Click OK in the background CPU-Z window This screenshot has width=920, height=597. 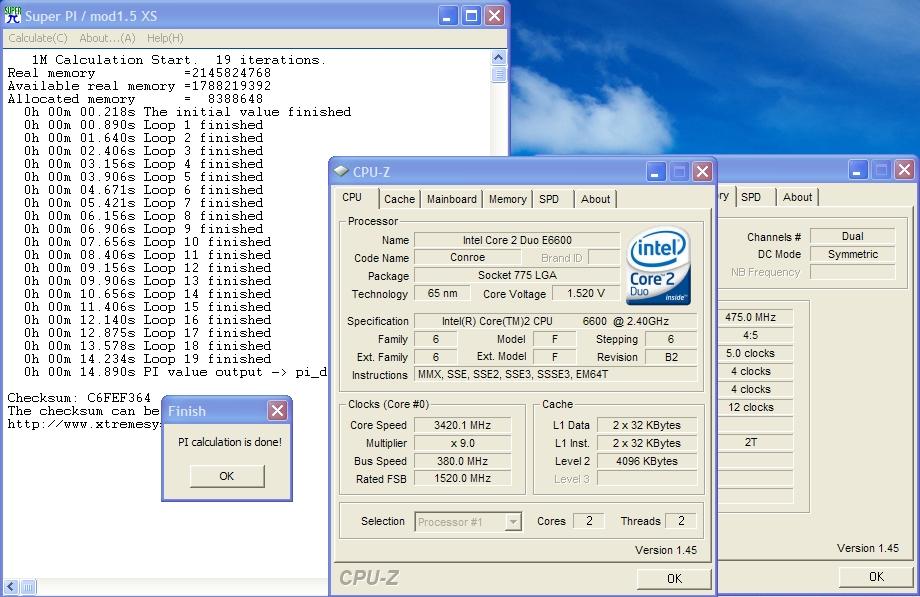[877, 576]
